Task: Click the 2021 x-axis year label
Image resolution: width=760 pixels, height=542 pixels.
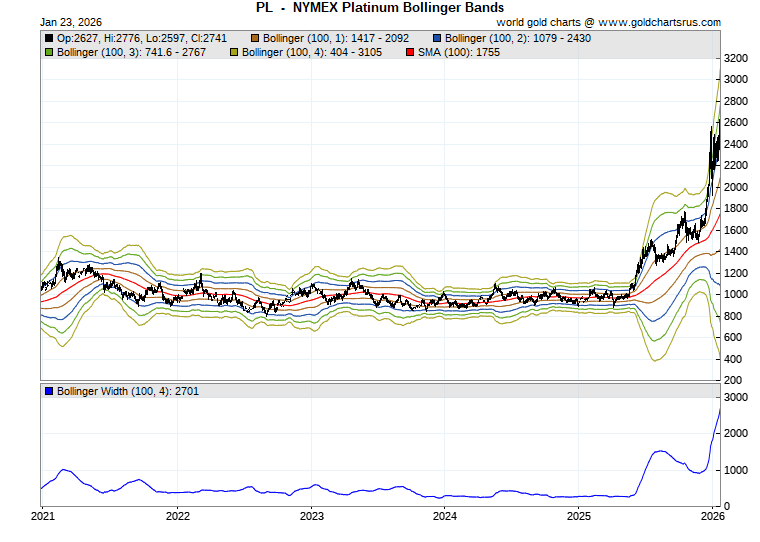Action: 43,517
